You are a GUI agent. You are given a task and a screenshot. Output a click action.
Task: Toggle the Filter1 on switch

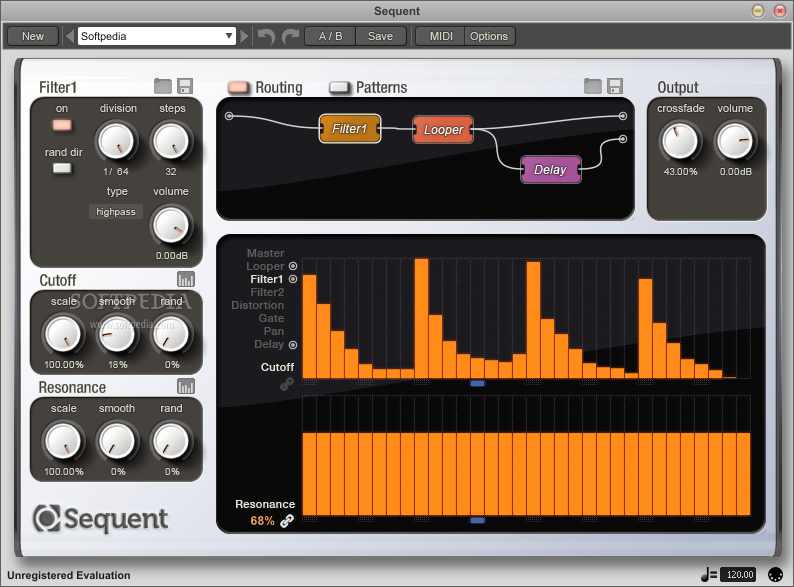coord(62,125)
